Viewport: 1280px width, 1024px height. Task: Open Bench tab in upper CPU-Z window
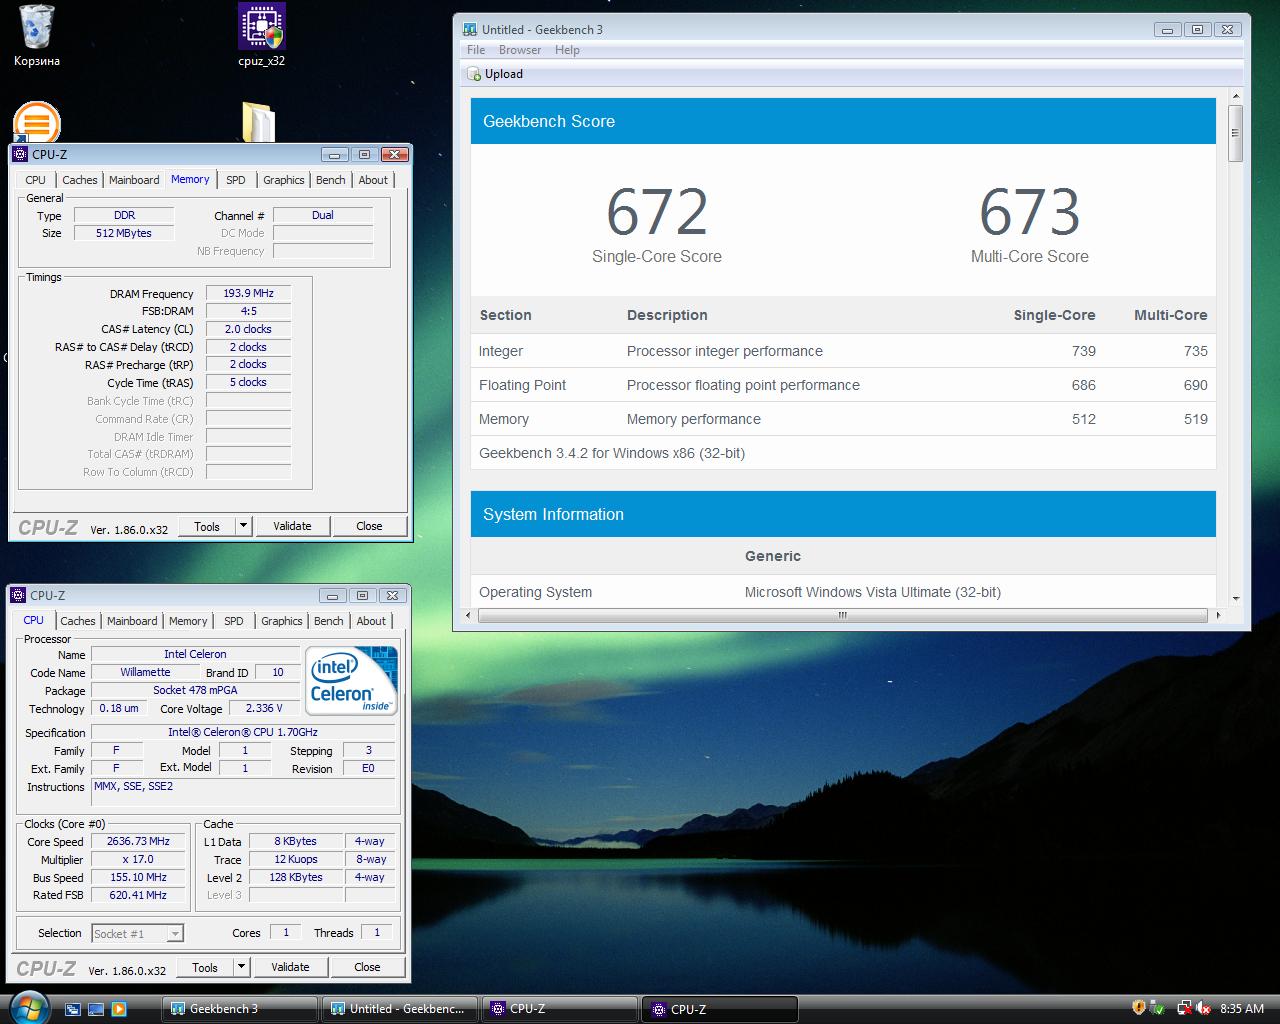point(331,180)
